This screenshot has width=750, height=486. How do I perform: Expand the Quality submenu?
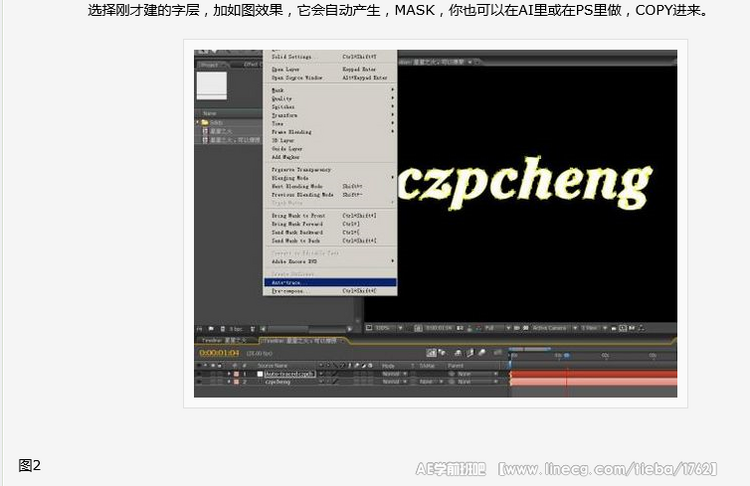[x=330, y=99]
